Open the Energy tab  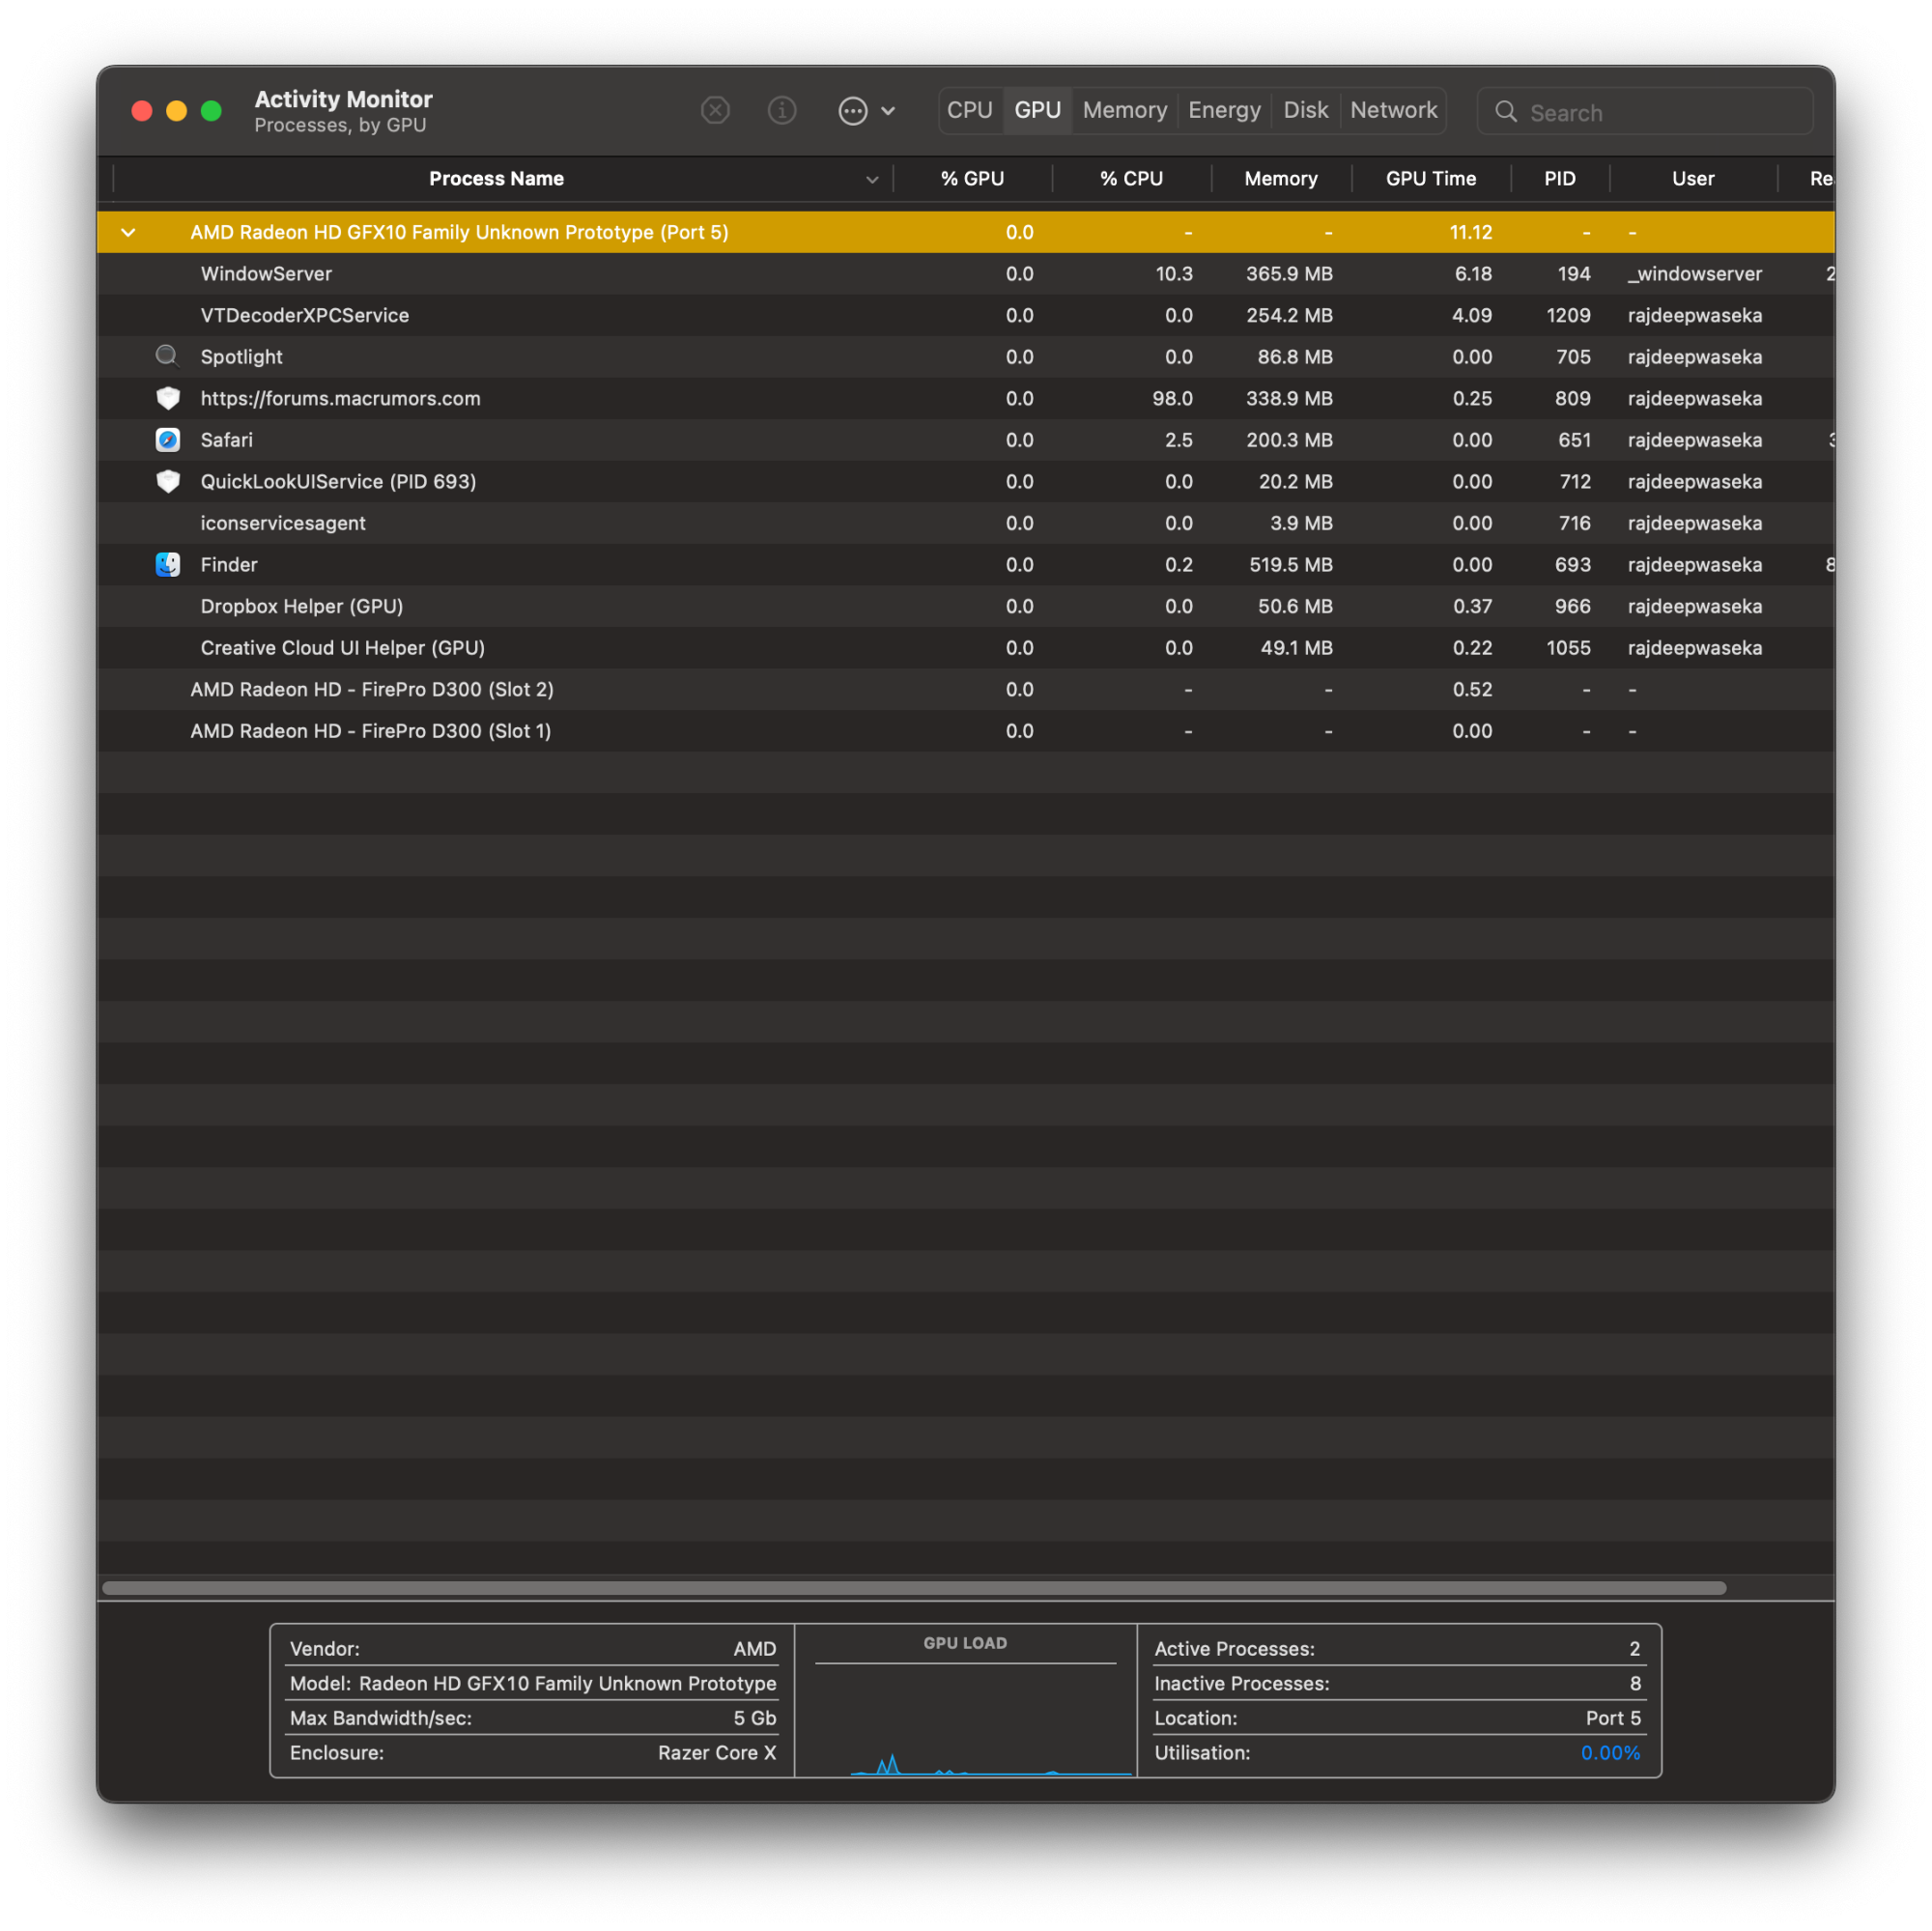1223,110
